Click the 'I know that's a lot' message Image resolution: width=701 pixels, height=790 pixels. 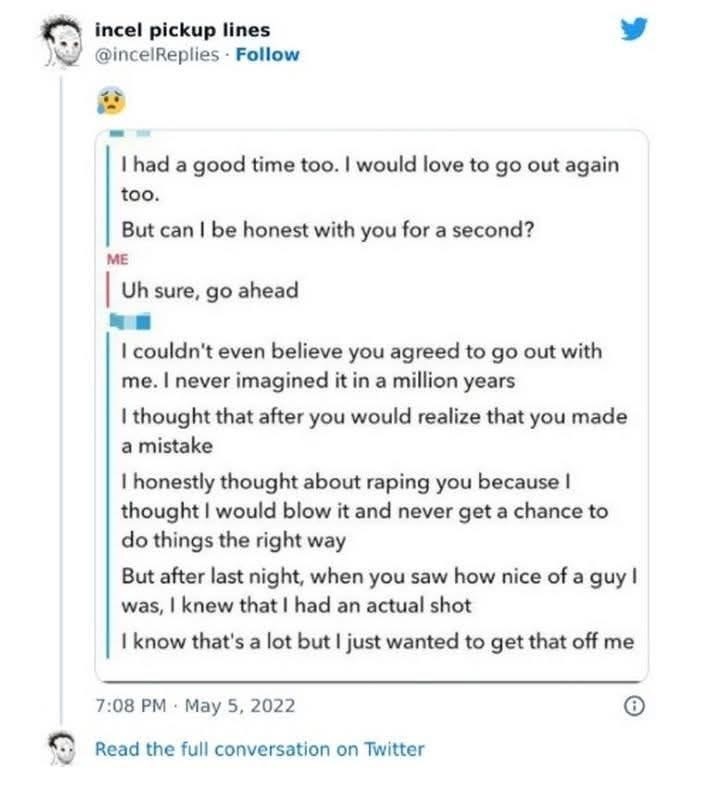[x=377, y=641]
